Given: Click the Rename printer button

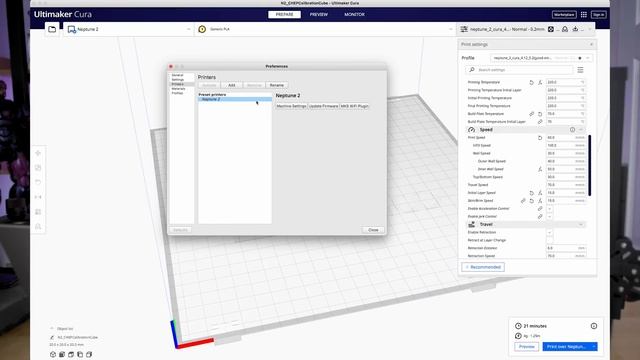Looking at the screenshot, I should [277, 85].
